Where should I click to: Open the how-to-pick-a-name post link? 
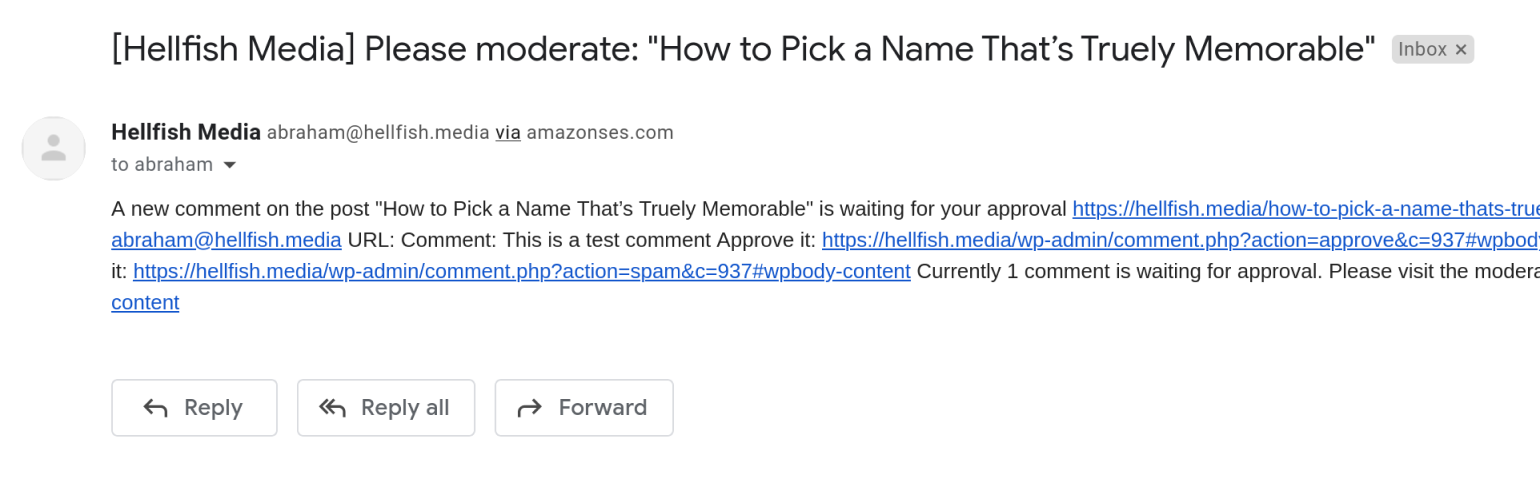(1306, 209)
